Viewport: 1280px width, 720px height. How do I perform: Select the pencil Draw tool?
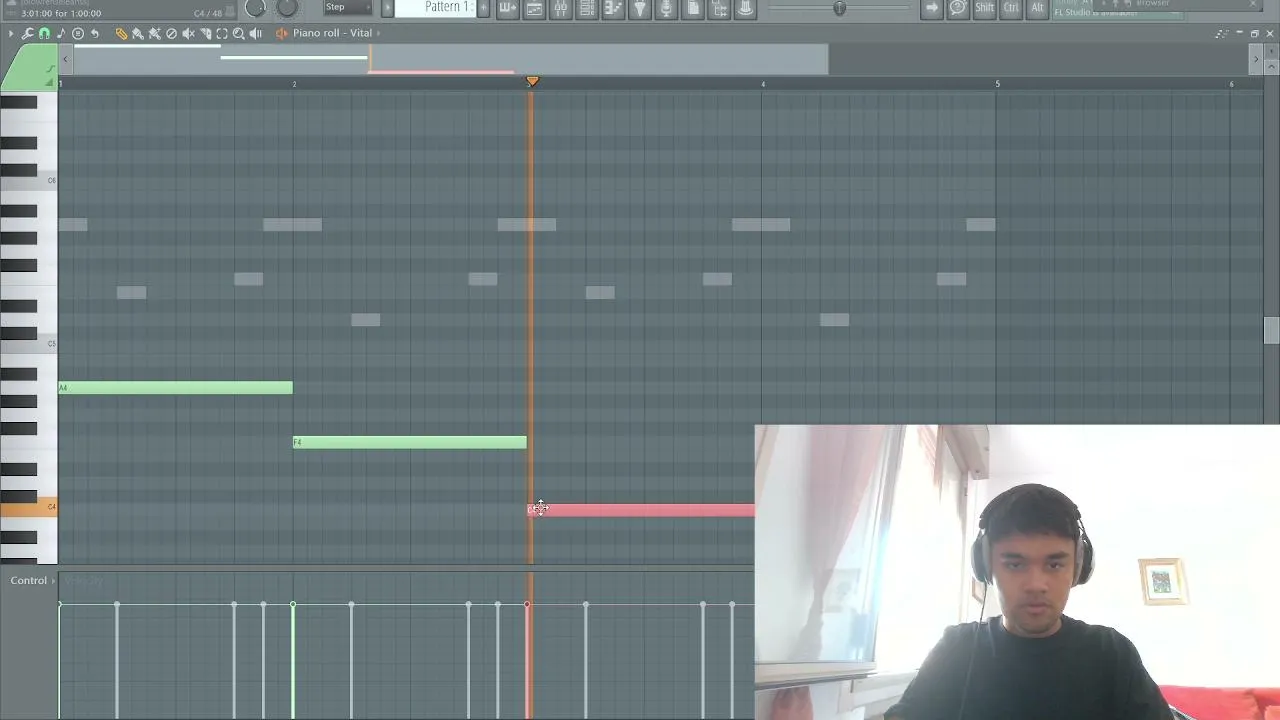(121, 33)
